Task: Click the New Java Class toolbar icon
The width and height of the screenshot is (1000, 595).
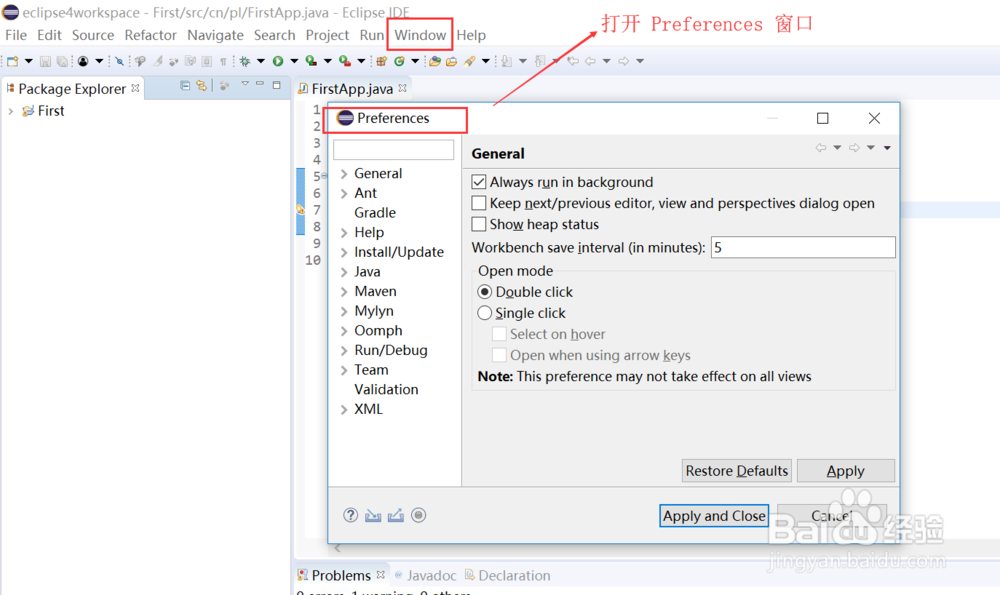Action: pos(399,61)
